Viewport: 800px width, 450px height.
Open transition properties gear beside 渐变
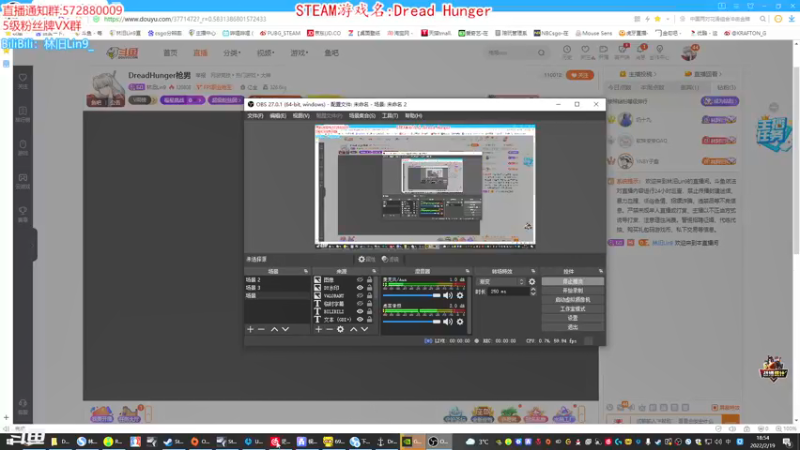(532, 282)
